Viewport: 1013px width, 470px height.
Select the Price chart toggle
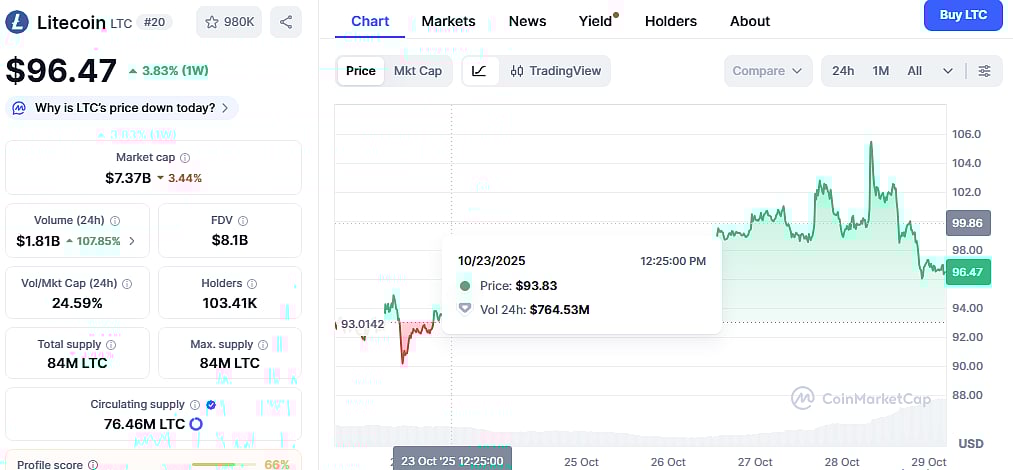pyautogui.click(x=361, y=71)
